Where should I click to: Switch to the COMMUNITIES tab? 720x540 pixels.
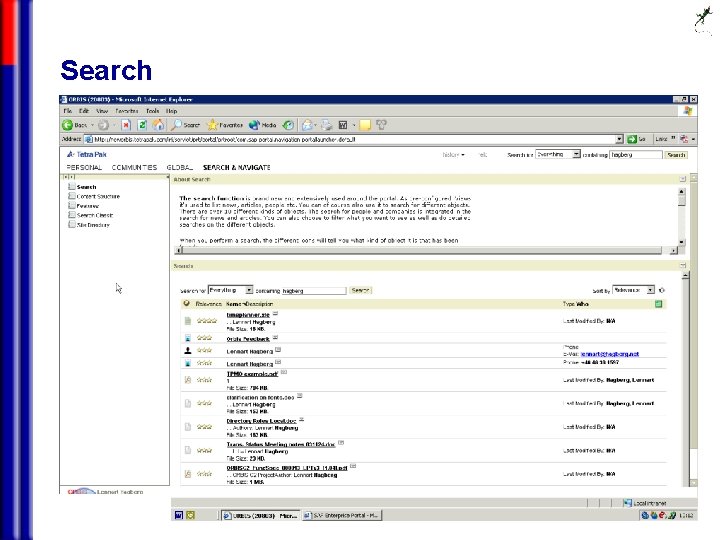(x=135, y=168)
